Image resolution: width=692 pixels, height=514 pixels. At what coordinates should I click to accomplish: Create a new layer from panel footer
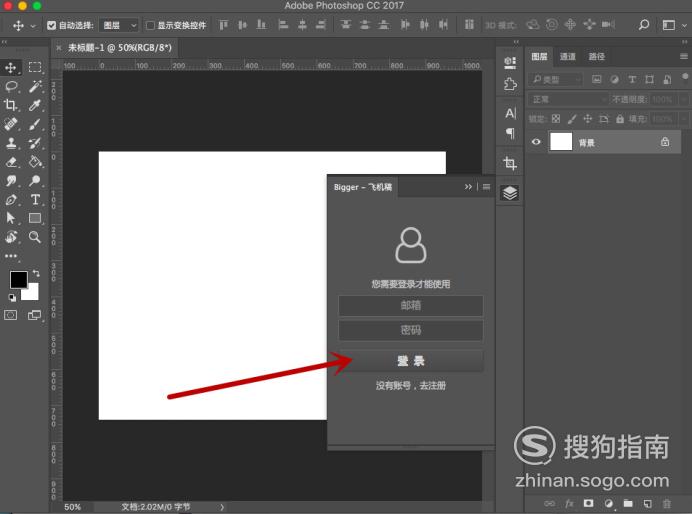(x=647, y=503)
